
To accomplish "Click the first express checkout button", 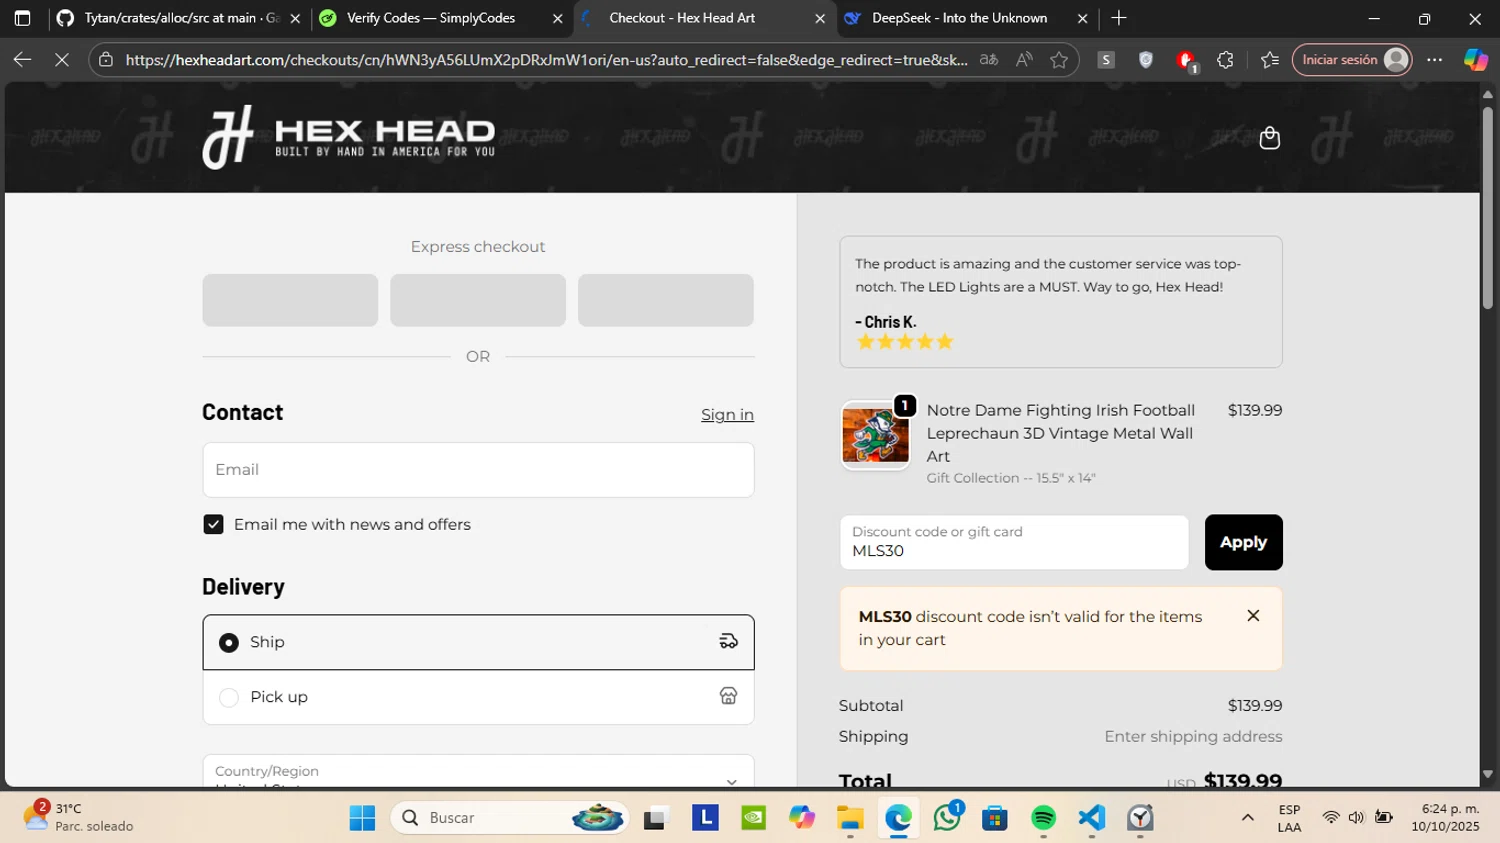I will (x=290, y=300).
